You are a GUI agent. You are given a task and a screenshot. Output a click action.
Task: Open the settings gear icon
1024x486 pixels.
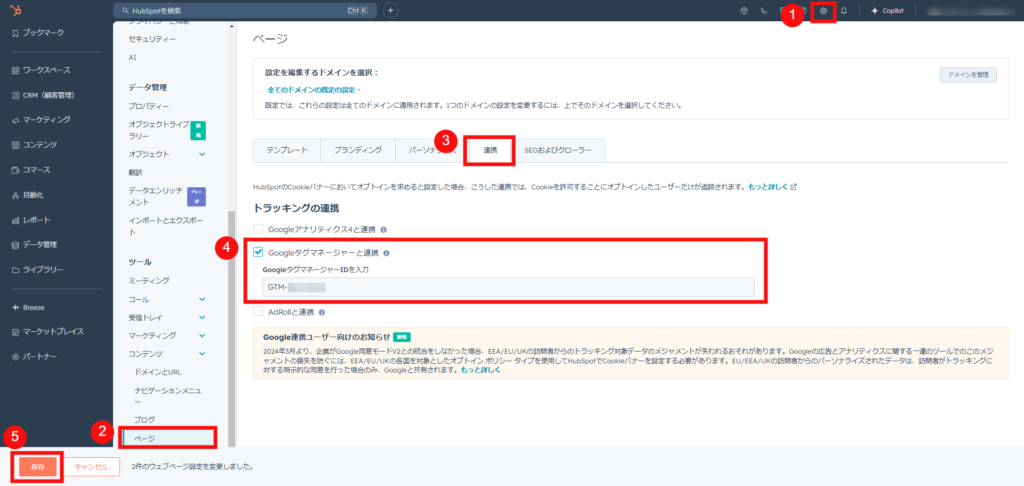coord(824,10)
